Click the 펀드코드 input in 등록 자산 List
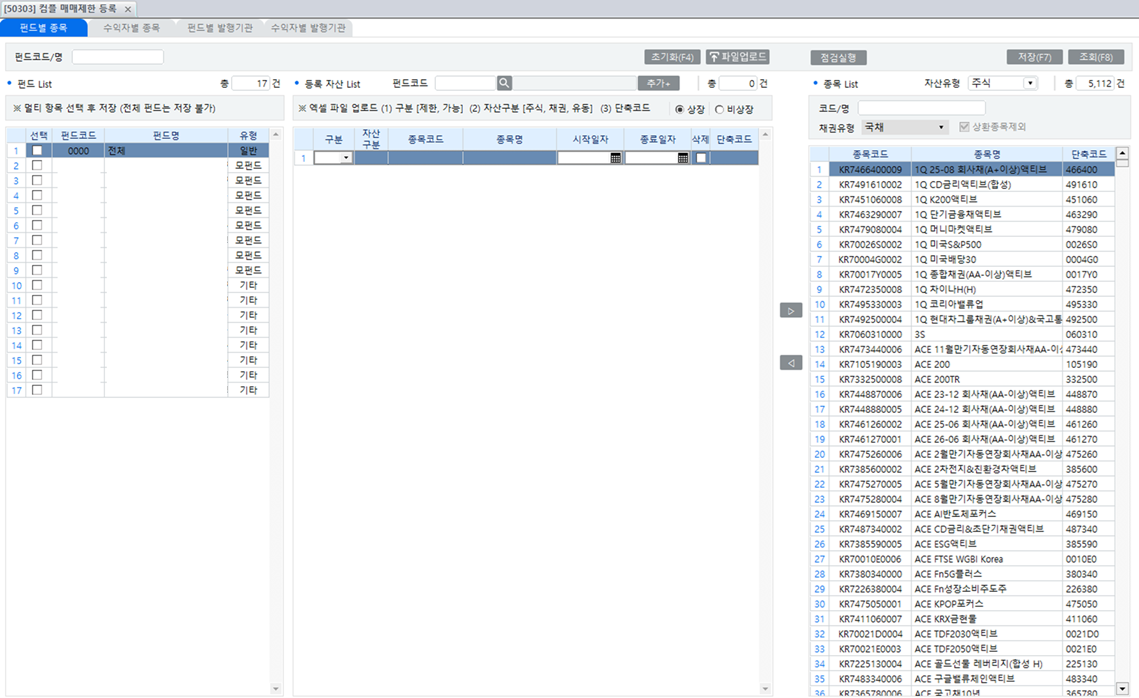This screenshot has width=1139, height=698. coord(466,83)
